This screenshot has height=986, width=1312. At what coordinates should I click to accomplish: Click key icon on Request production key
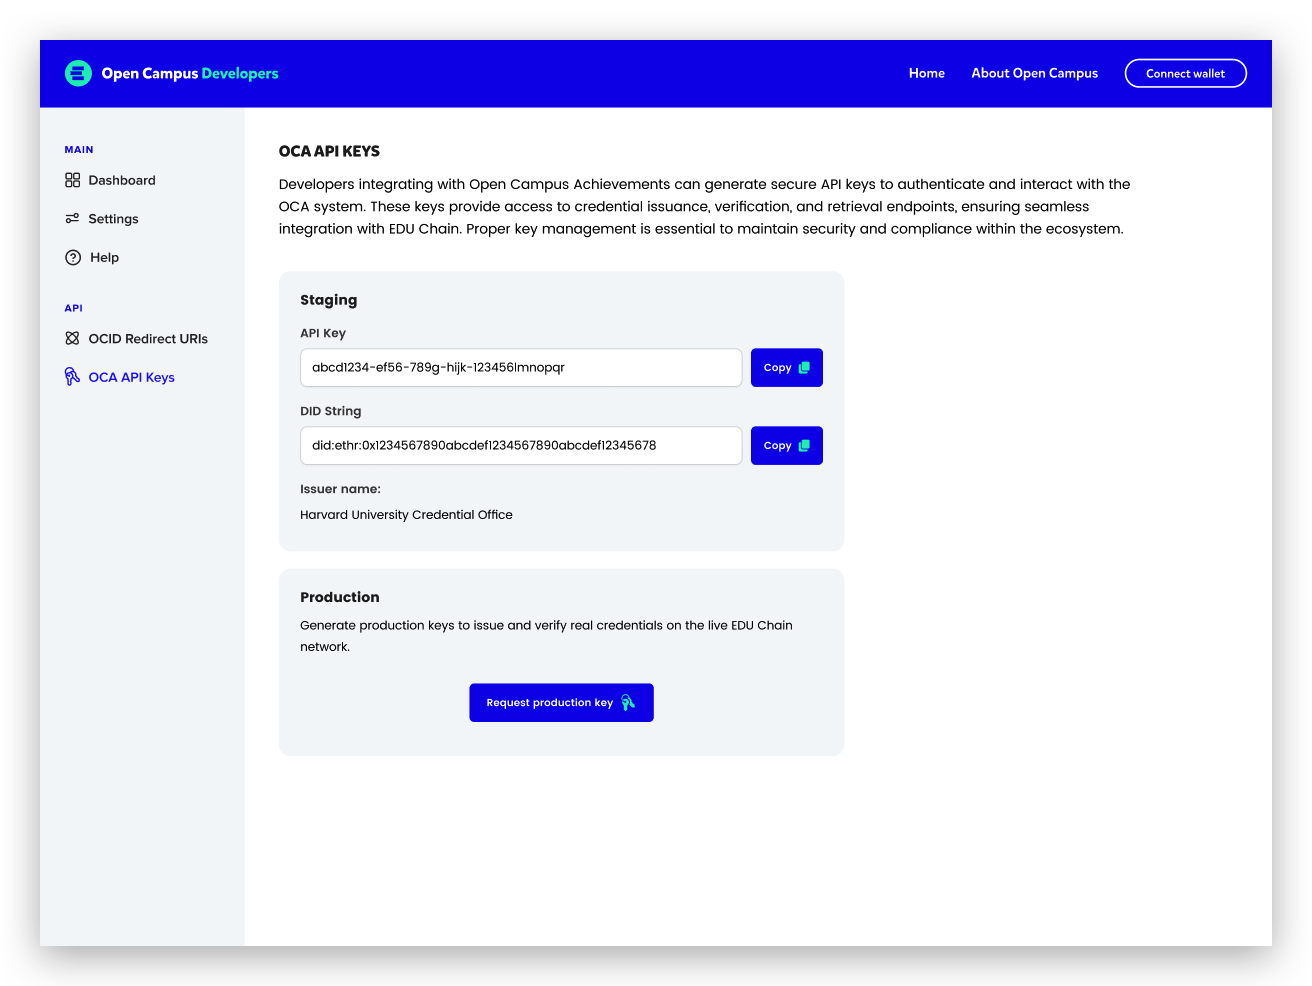[628, 703]
